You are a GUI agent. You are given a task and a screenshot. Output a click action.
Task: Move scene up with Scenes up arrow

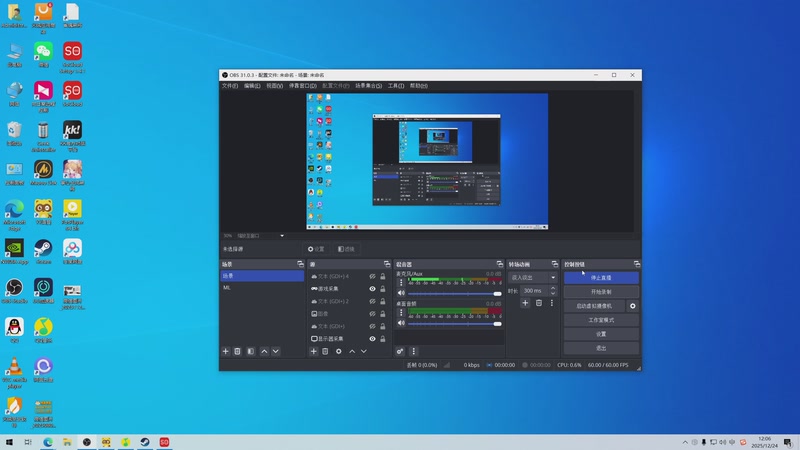click(264, 351)
